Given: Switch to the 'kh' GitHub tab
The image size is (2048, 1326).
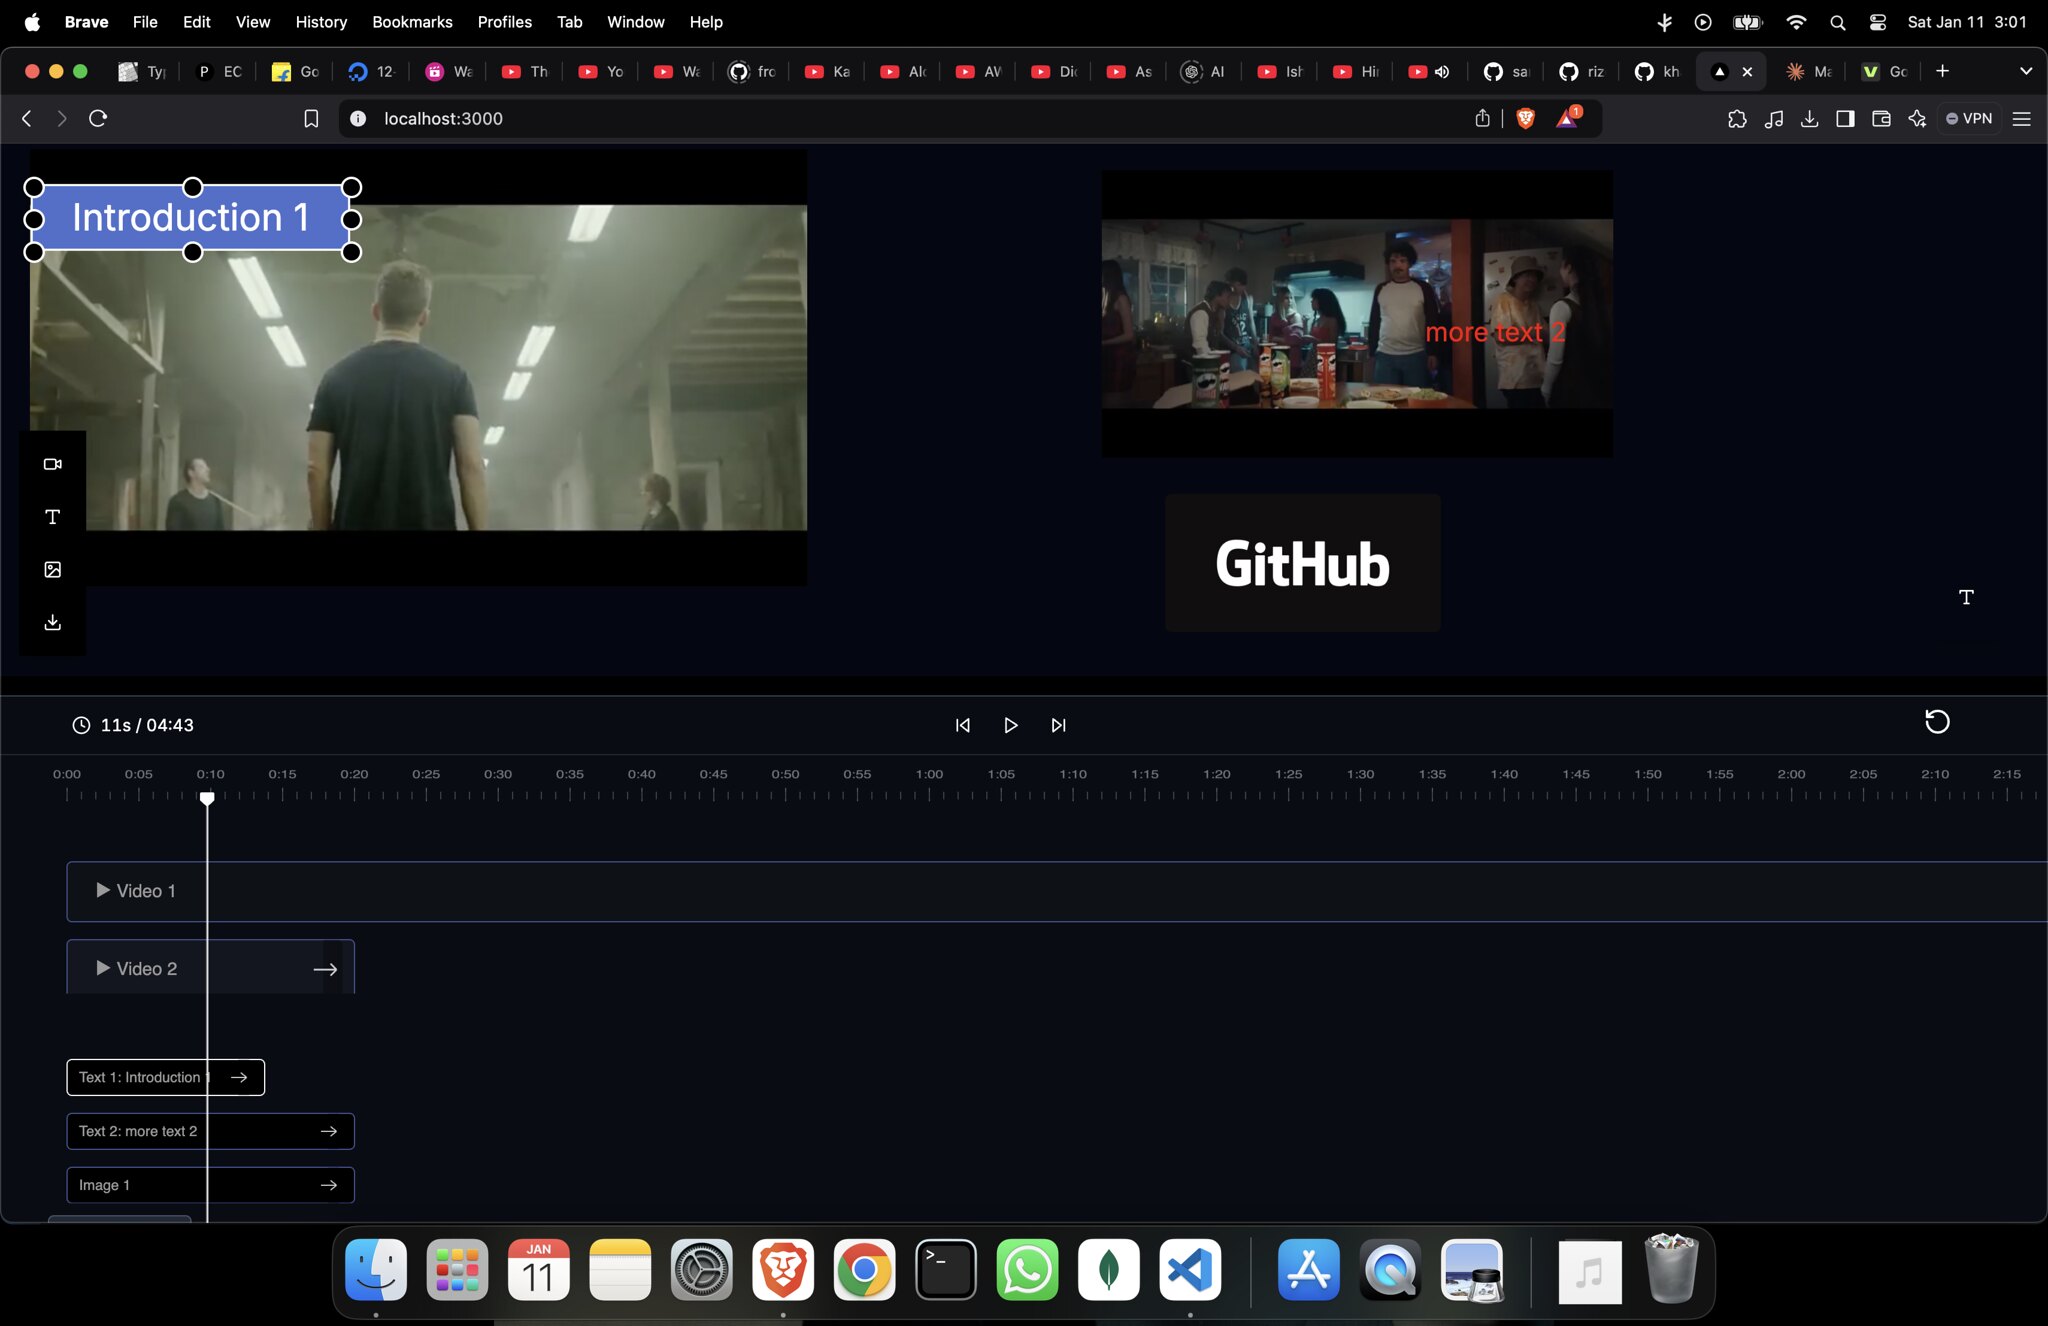Looking at the screenshot, I should [1659, 71].
